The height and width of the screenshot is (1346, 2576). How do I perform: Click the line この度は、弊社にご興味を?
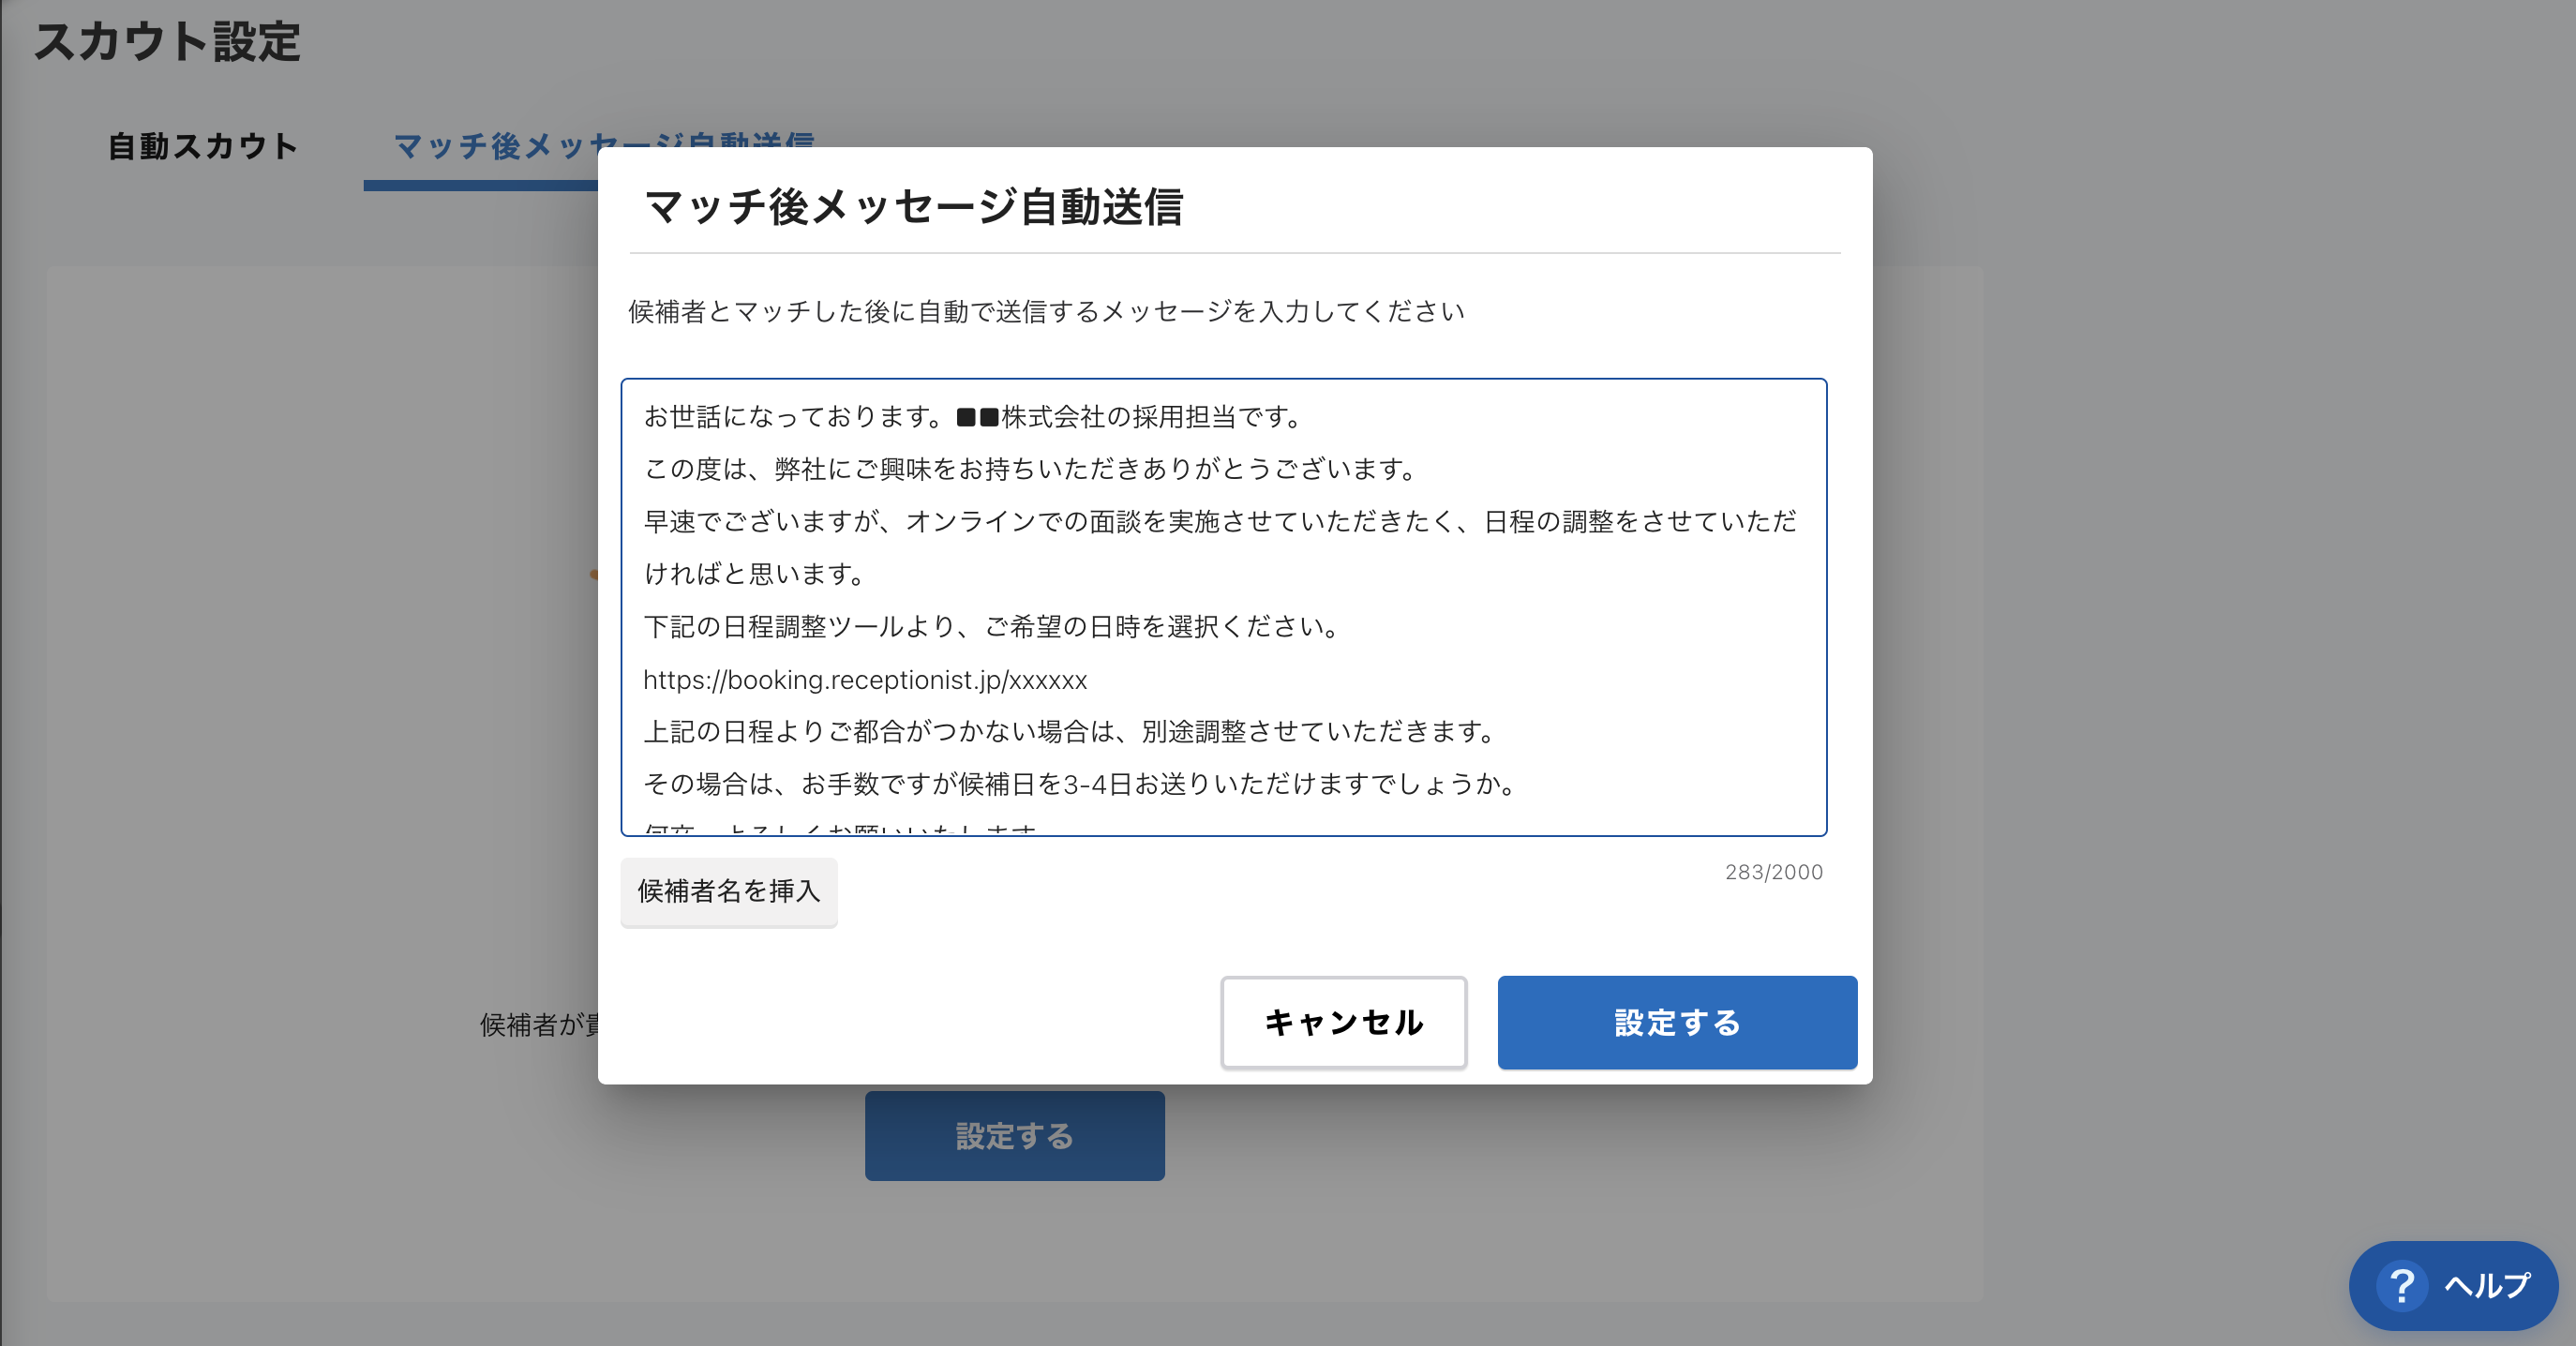(x=1032, y=469)
